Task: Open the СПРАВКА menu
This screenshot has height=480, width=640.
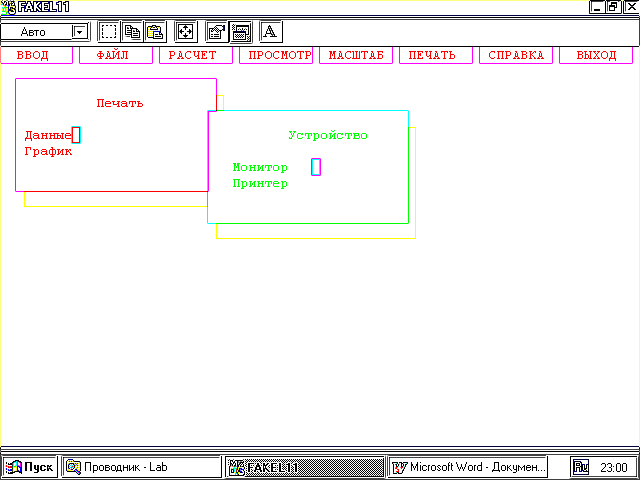Action: [516, 55]
